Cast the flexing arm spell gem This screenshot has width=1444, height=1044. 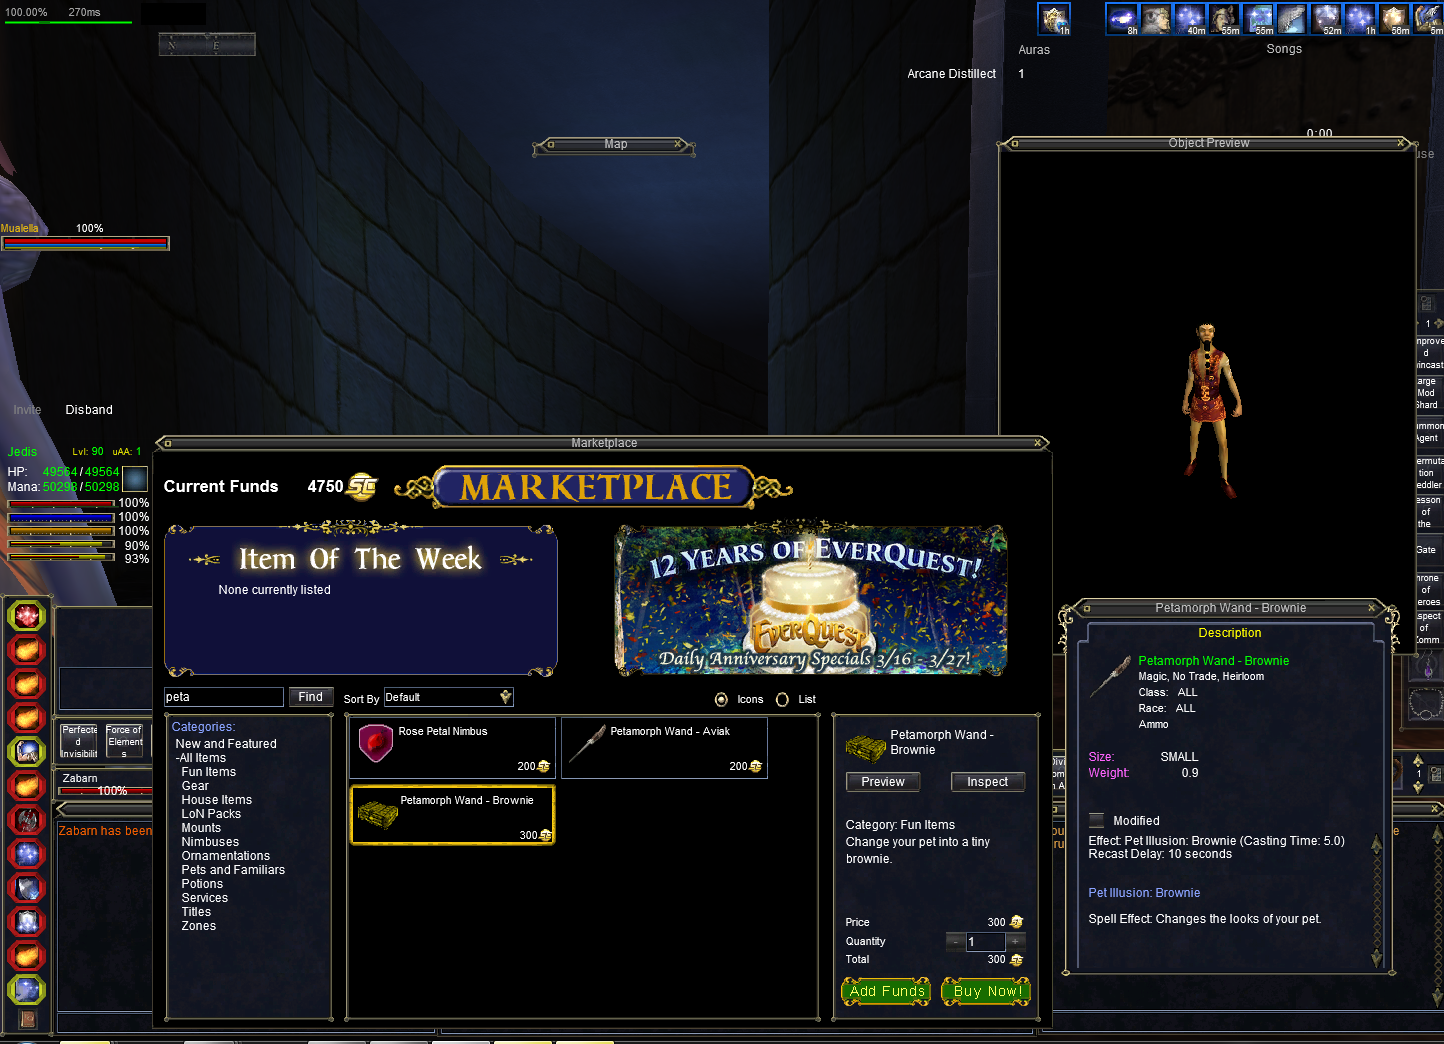27,752
